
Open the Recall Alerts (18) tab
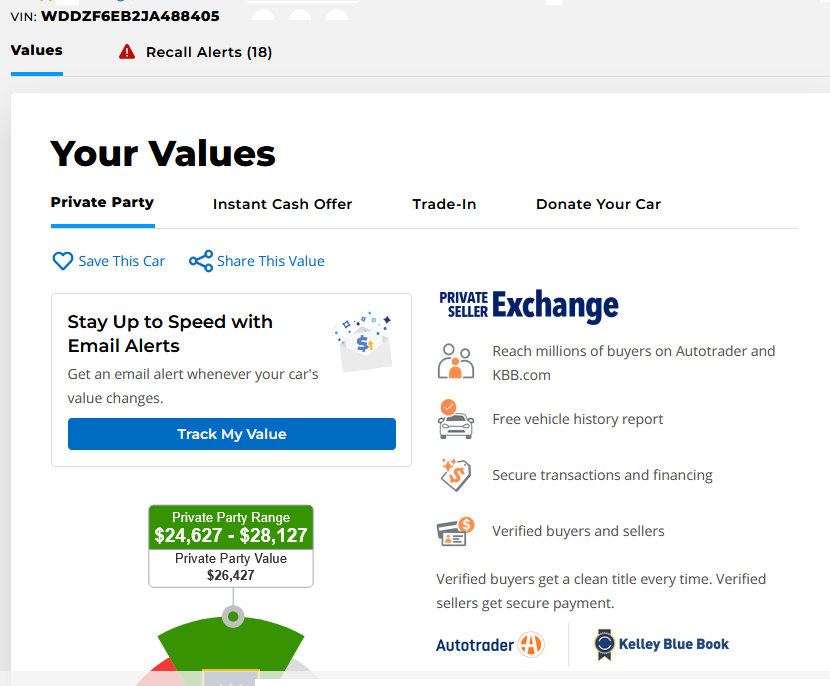208,52
